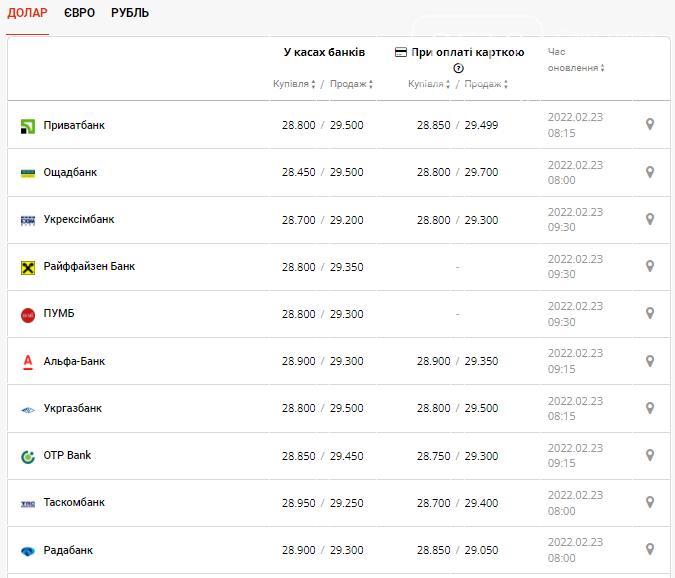The width and height of the screenshot is (675, 578).
Task: Sort by cash desk Купівля rate
Action: pyautogui.click(x=295, y=84)
